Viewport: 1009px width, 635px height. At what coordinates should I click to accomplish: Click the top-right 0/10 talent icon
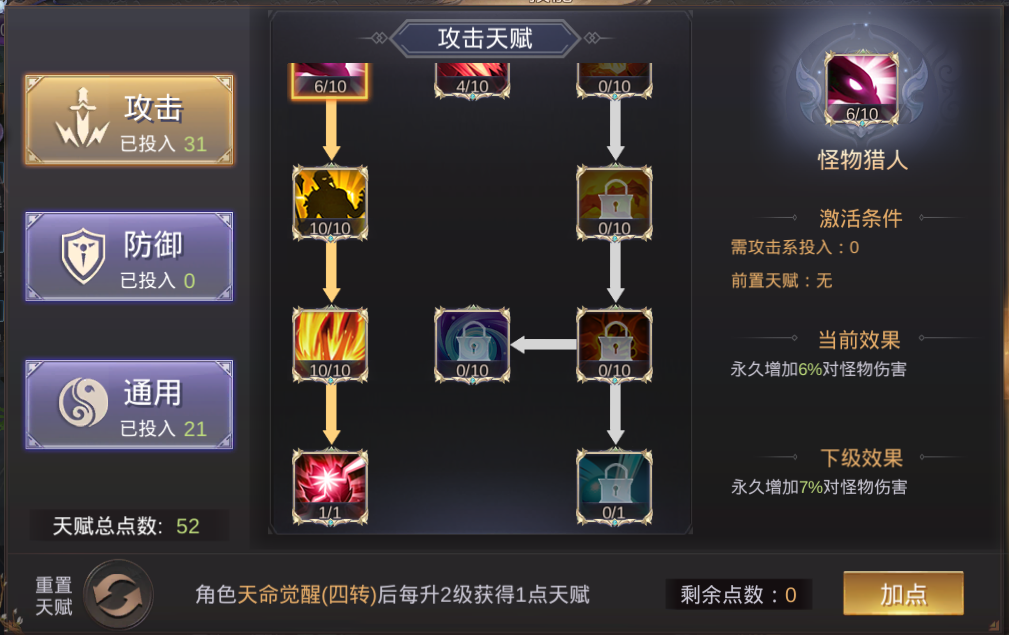point(615,80)
